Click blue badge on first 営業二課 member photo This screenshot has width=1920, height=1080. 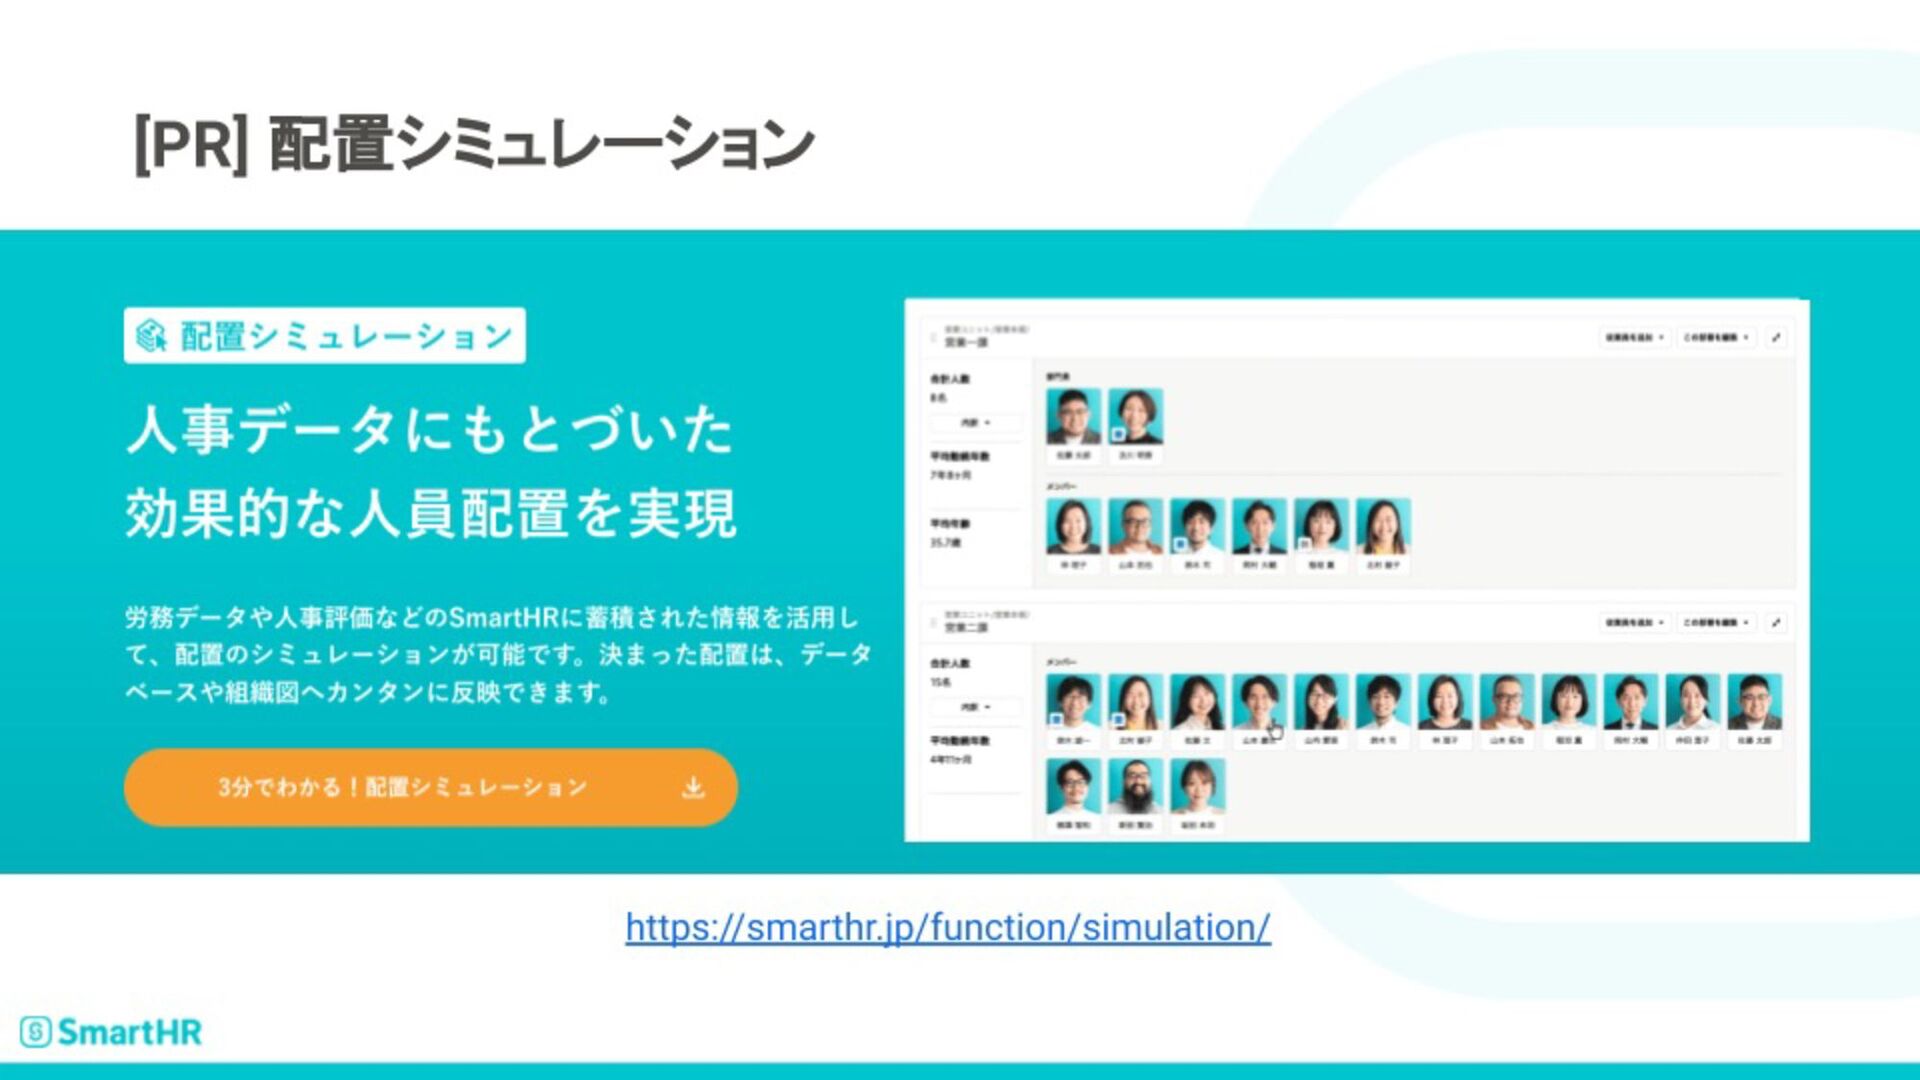coord(1057,719)
